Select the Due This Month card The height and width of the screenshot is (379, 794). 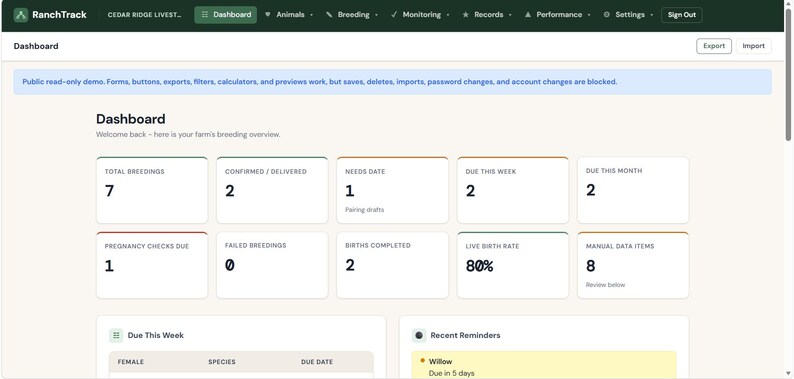click(633, 190)
